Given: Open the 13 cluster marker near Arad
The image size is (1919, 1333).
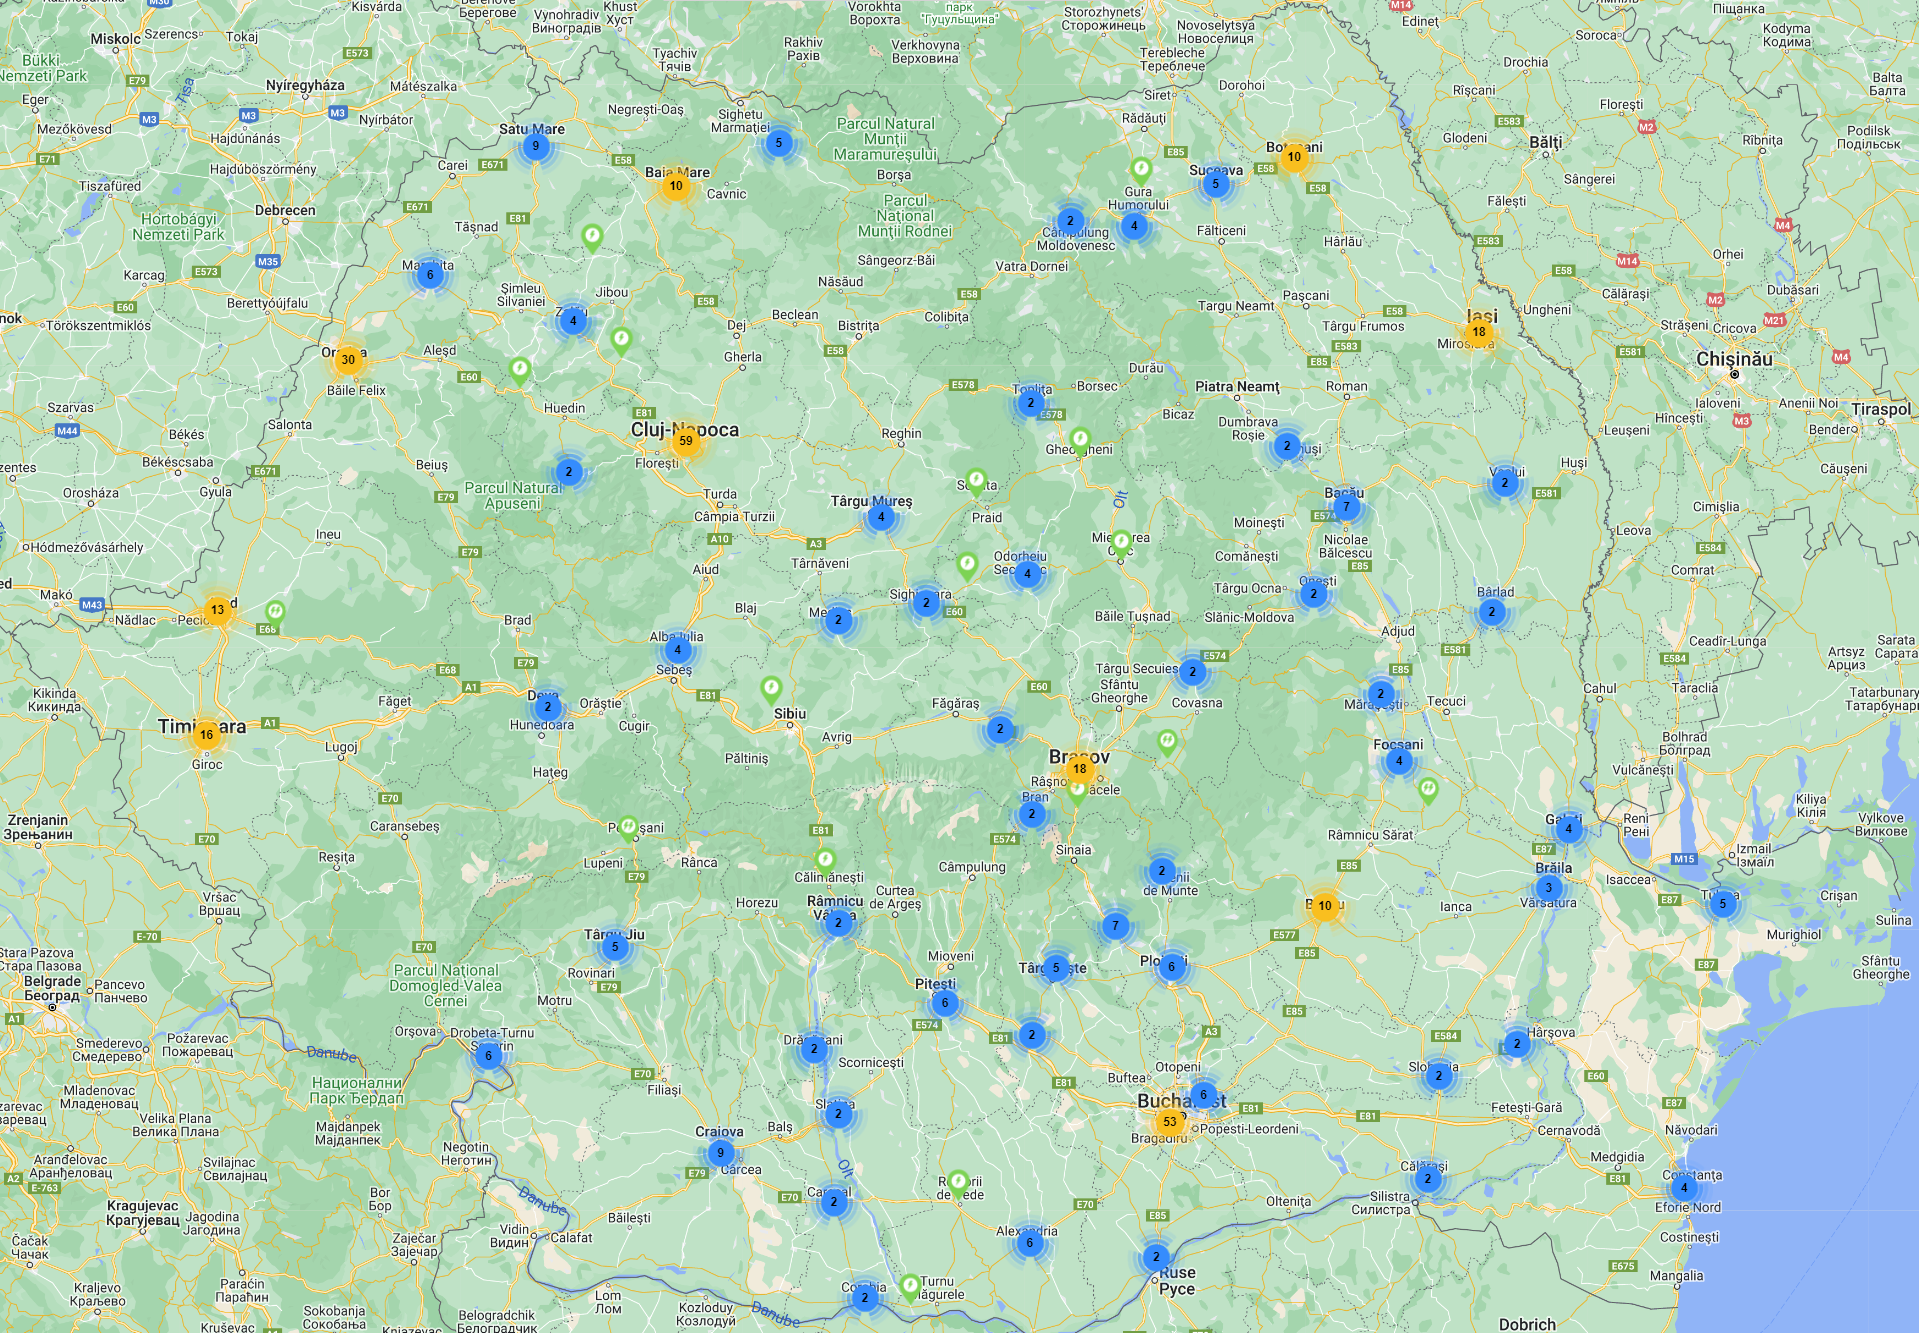Looking at the screenshot, I should coord(217,610).
